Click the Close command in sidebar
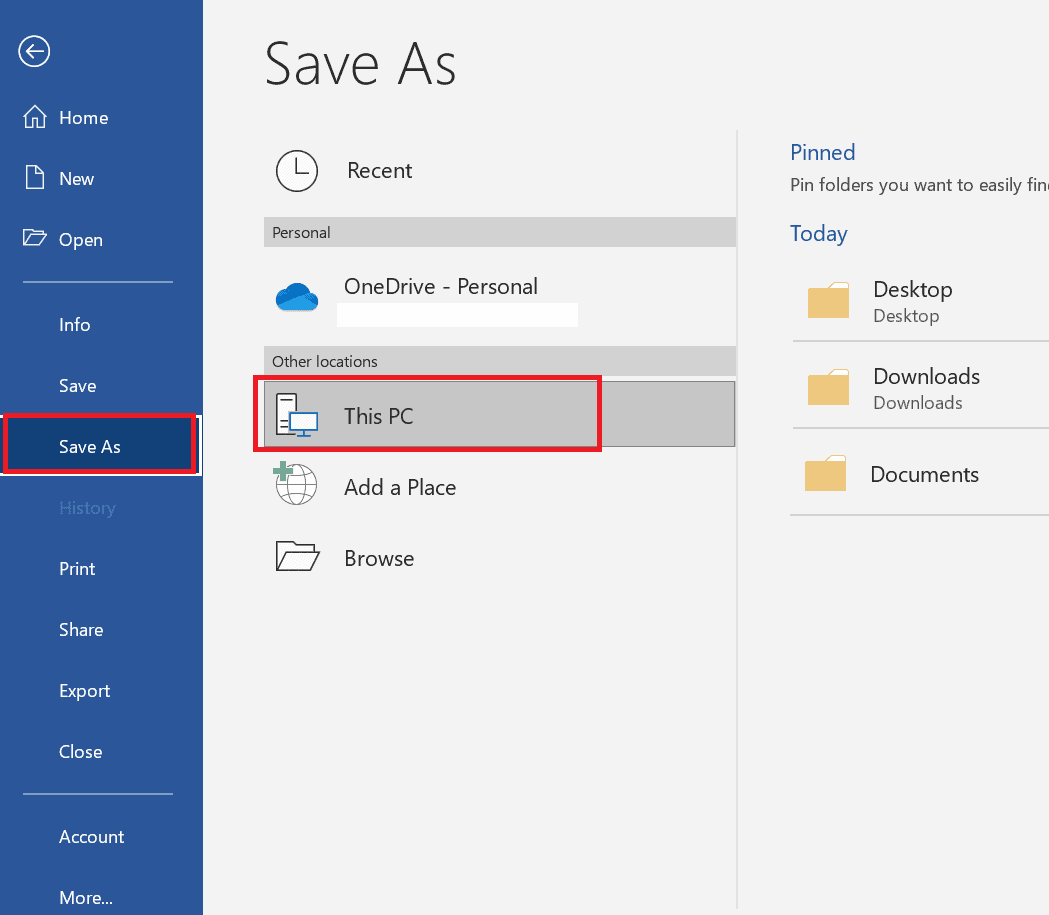1049x915 pixels. click(x=80, y=751)
